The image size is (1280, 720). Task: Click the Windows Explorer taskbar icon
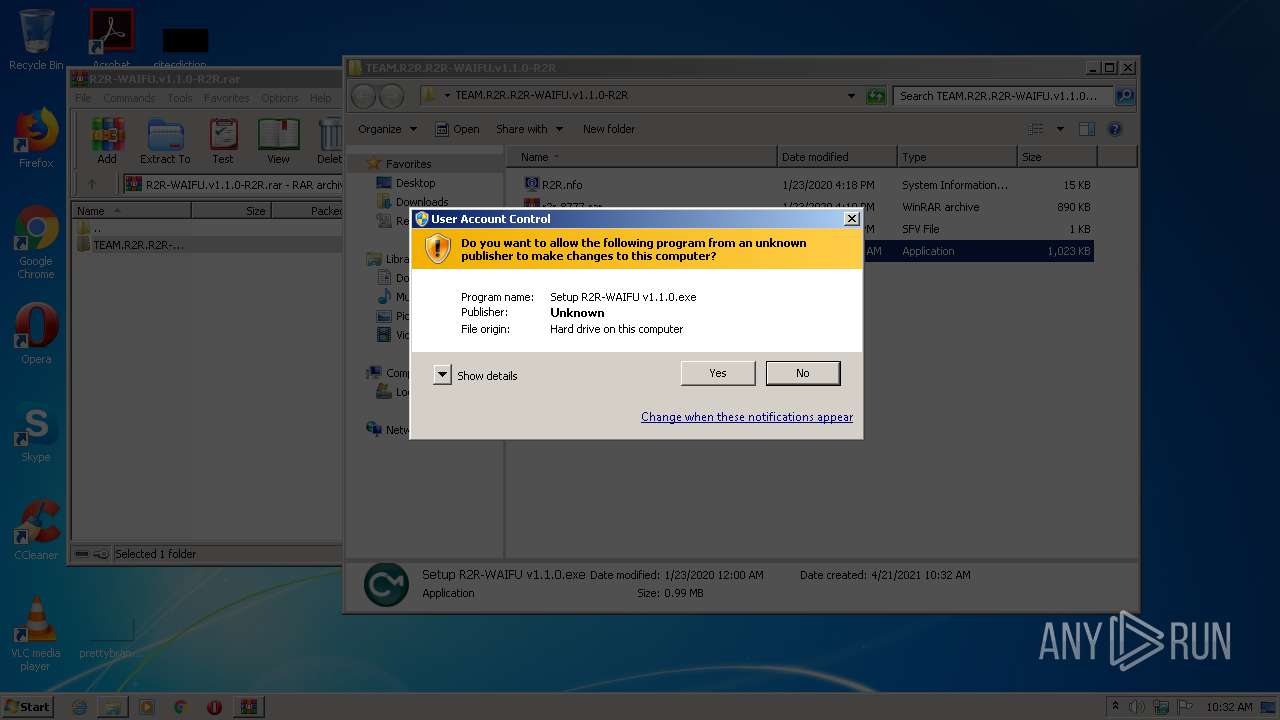113,707
